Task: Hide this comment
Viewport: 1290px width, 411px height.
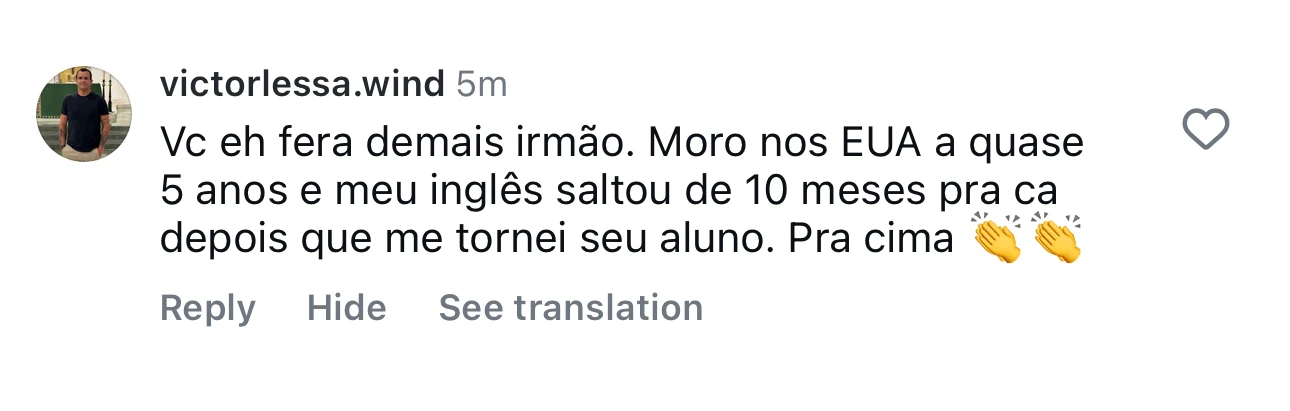Action: point(346,308)
